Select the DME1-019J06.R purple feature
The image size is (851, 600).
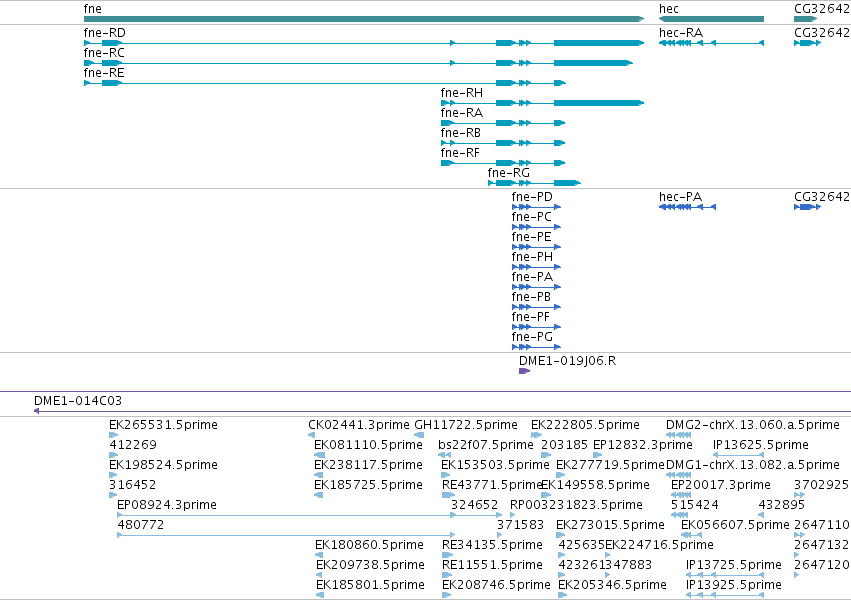coord(524,371)
